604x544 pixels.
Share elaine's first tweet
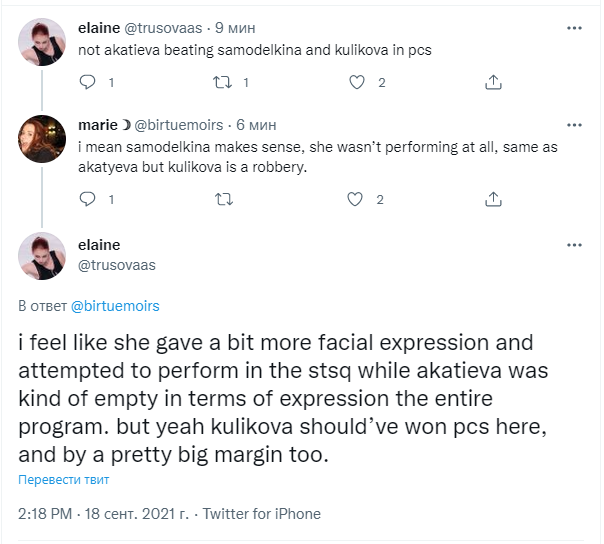point(493,82)
